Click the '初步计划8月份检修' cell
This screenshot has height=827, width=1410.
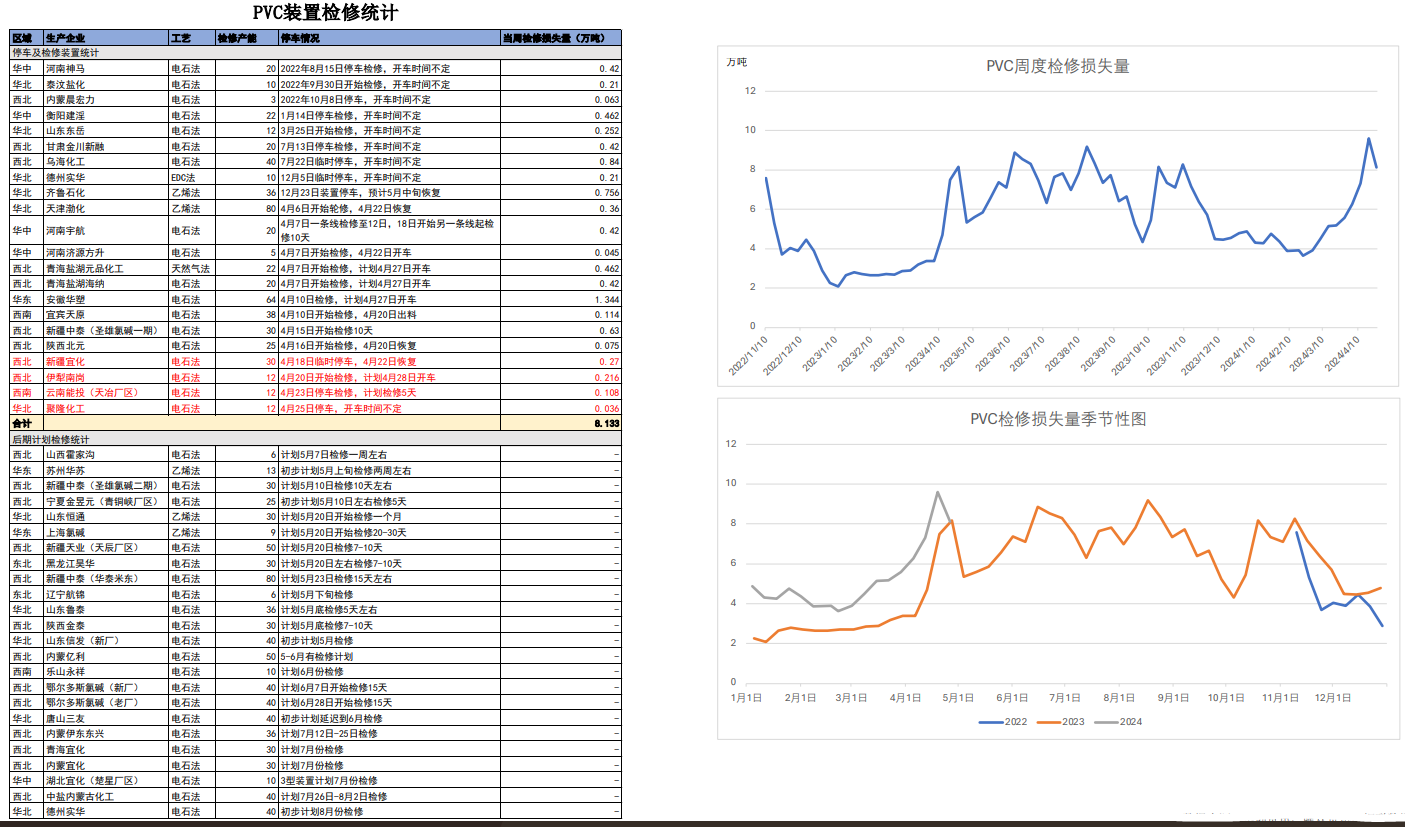tap(389, 811)
